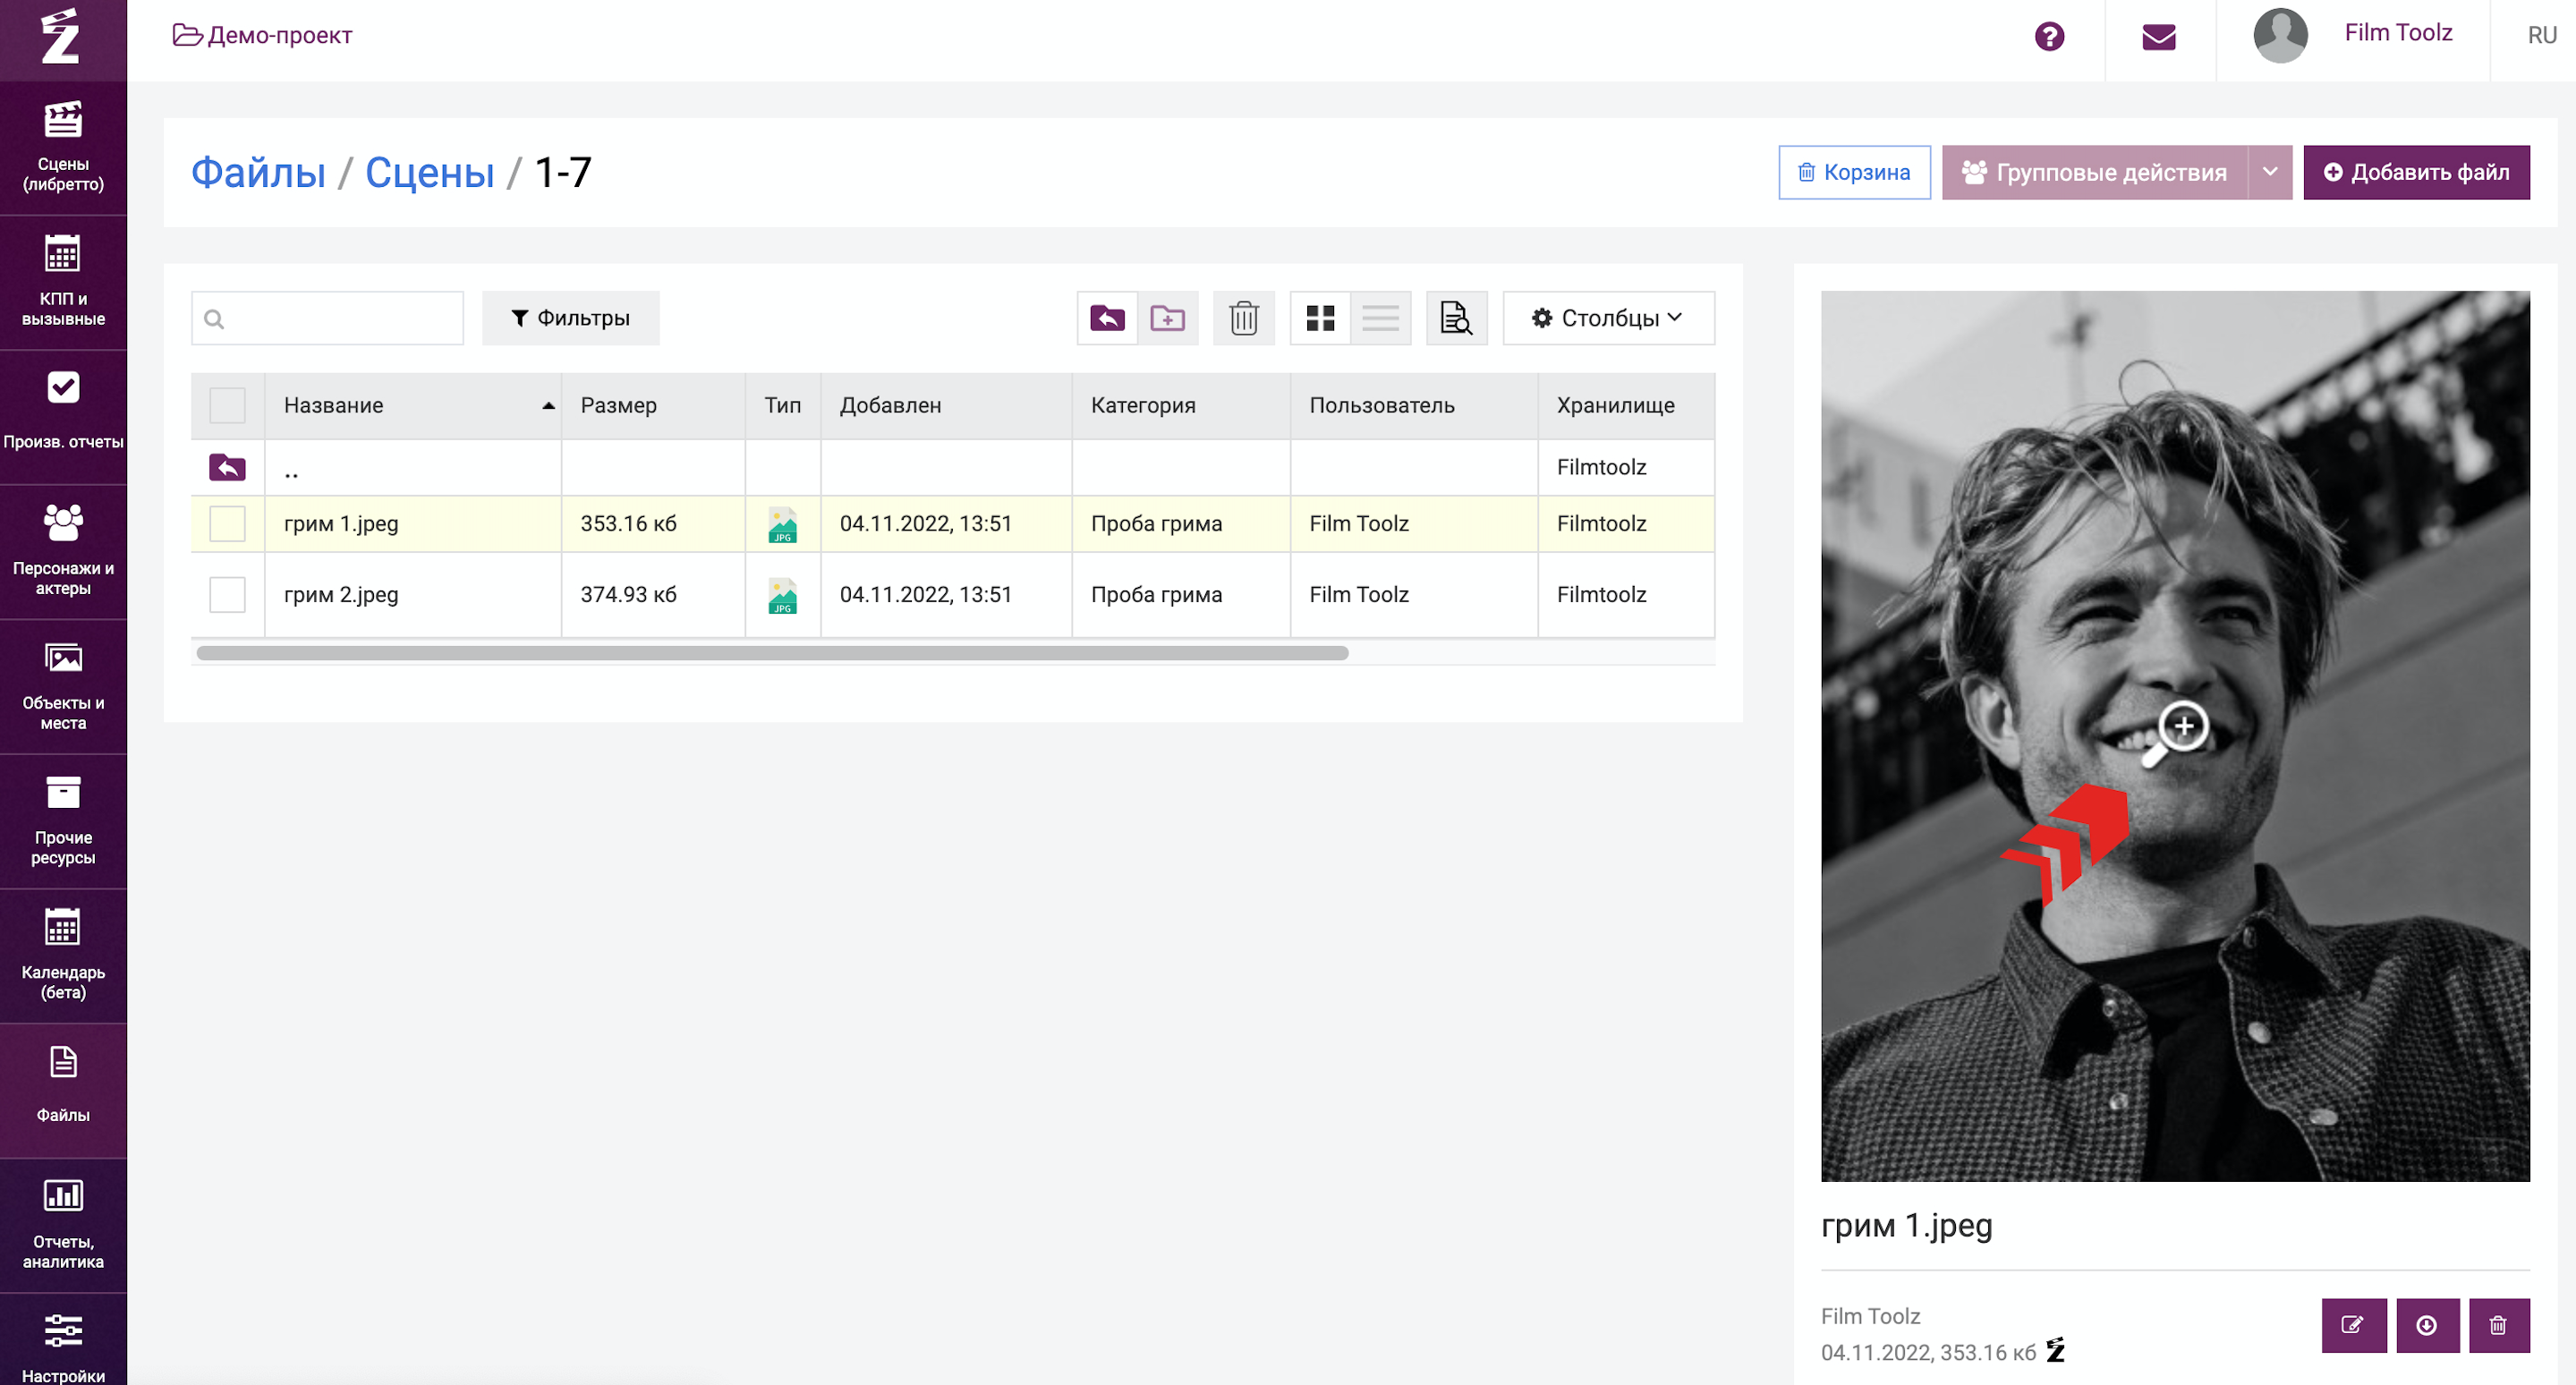The width and height of the screenshot is (2576, 1385).
Task: Click the file search input field
Action: click(327, 318)
